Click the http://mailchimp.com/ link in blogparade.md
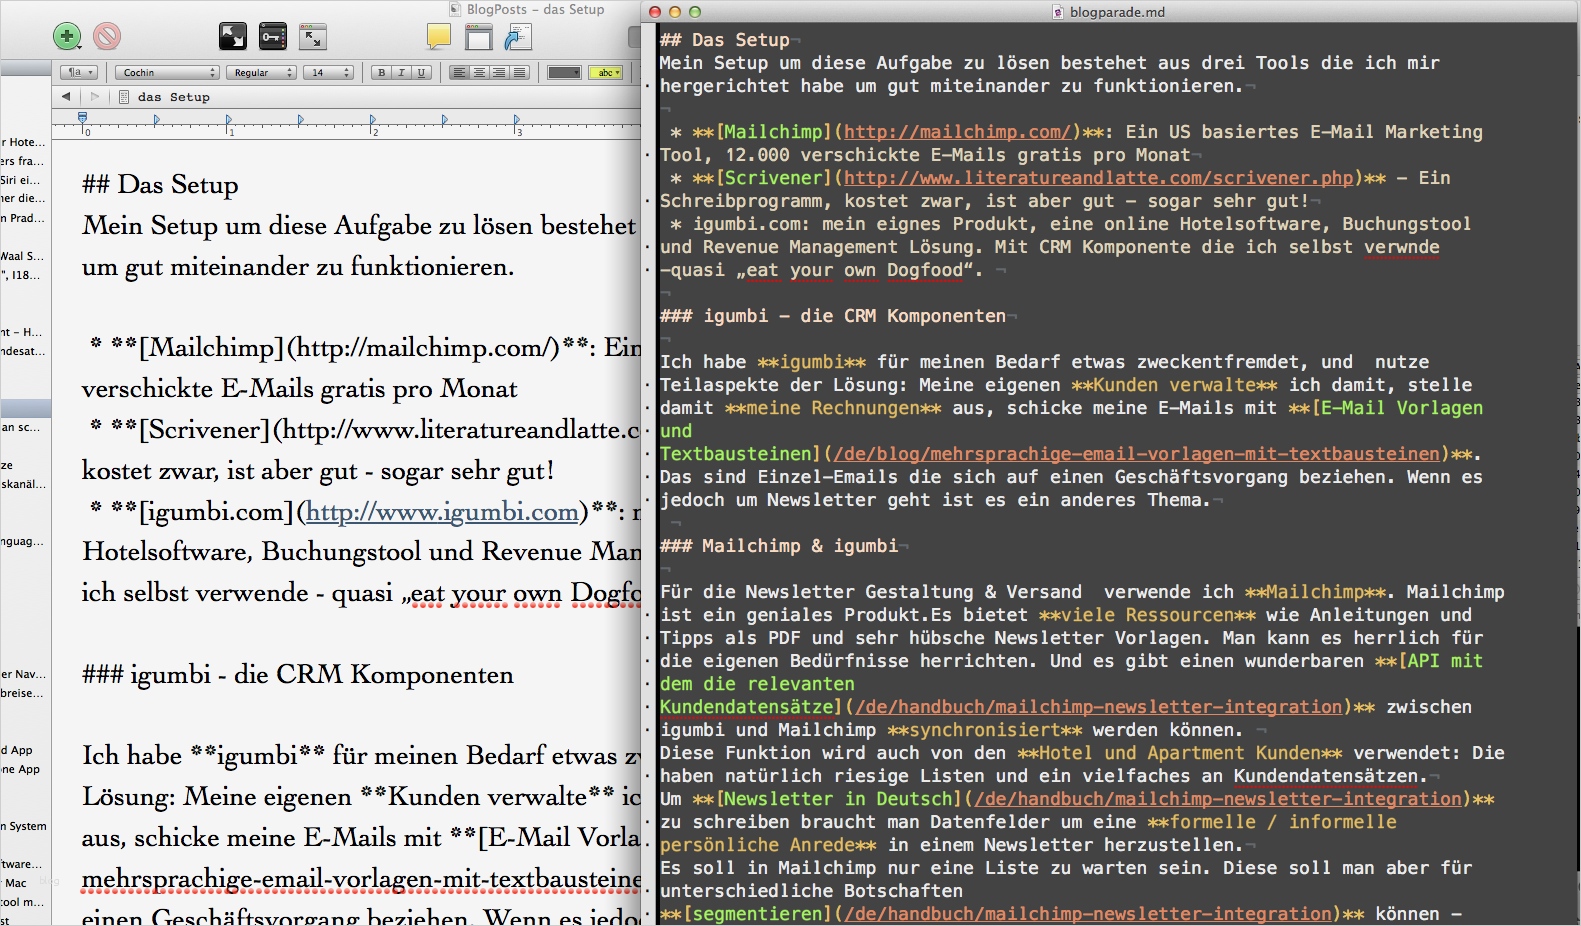This screenshot has width=1581, height=926. pos(957,132)
